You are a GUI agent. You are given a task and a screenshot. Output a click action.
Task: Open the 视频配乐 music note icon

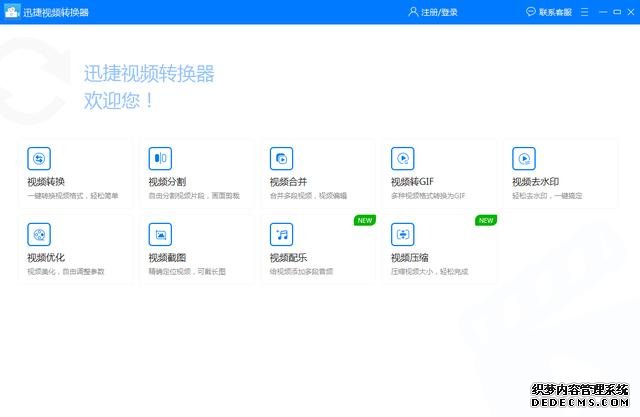pos(281,234)
